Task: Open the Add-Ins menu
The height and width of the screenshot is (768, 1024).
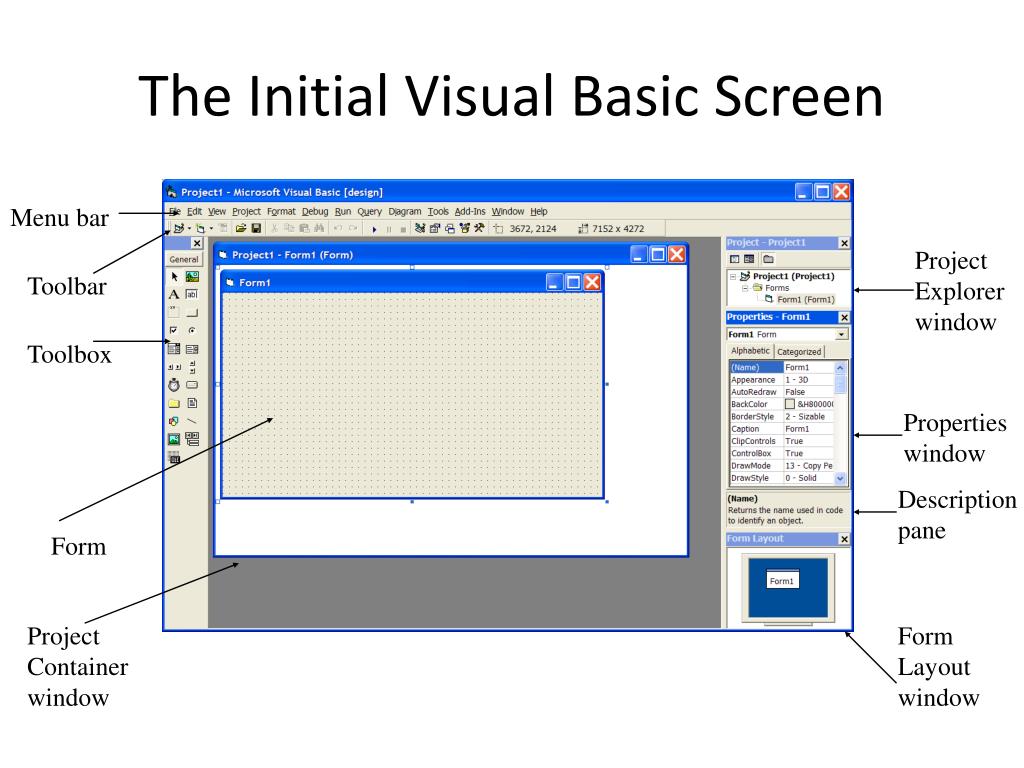Action: (x=470, y=212)
